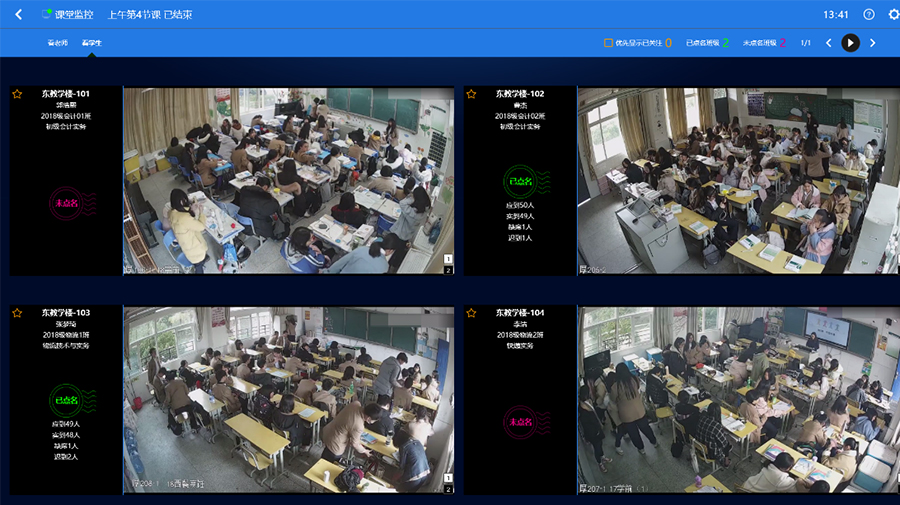Switch room 101 video to camera 2
The width and height of the screenshot is (900, 505).
point(449,269)
